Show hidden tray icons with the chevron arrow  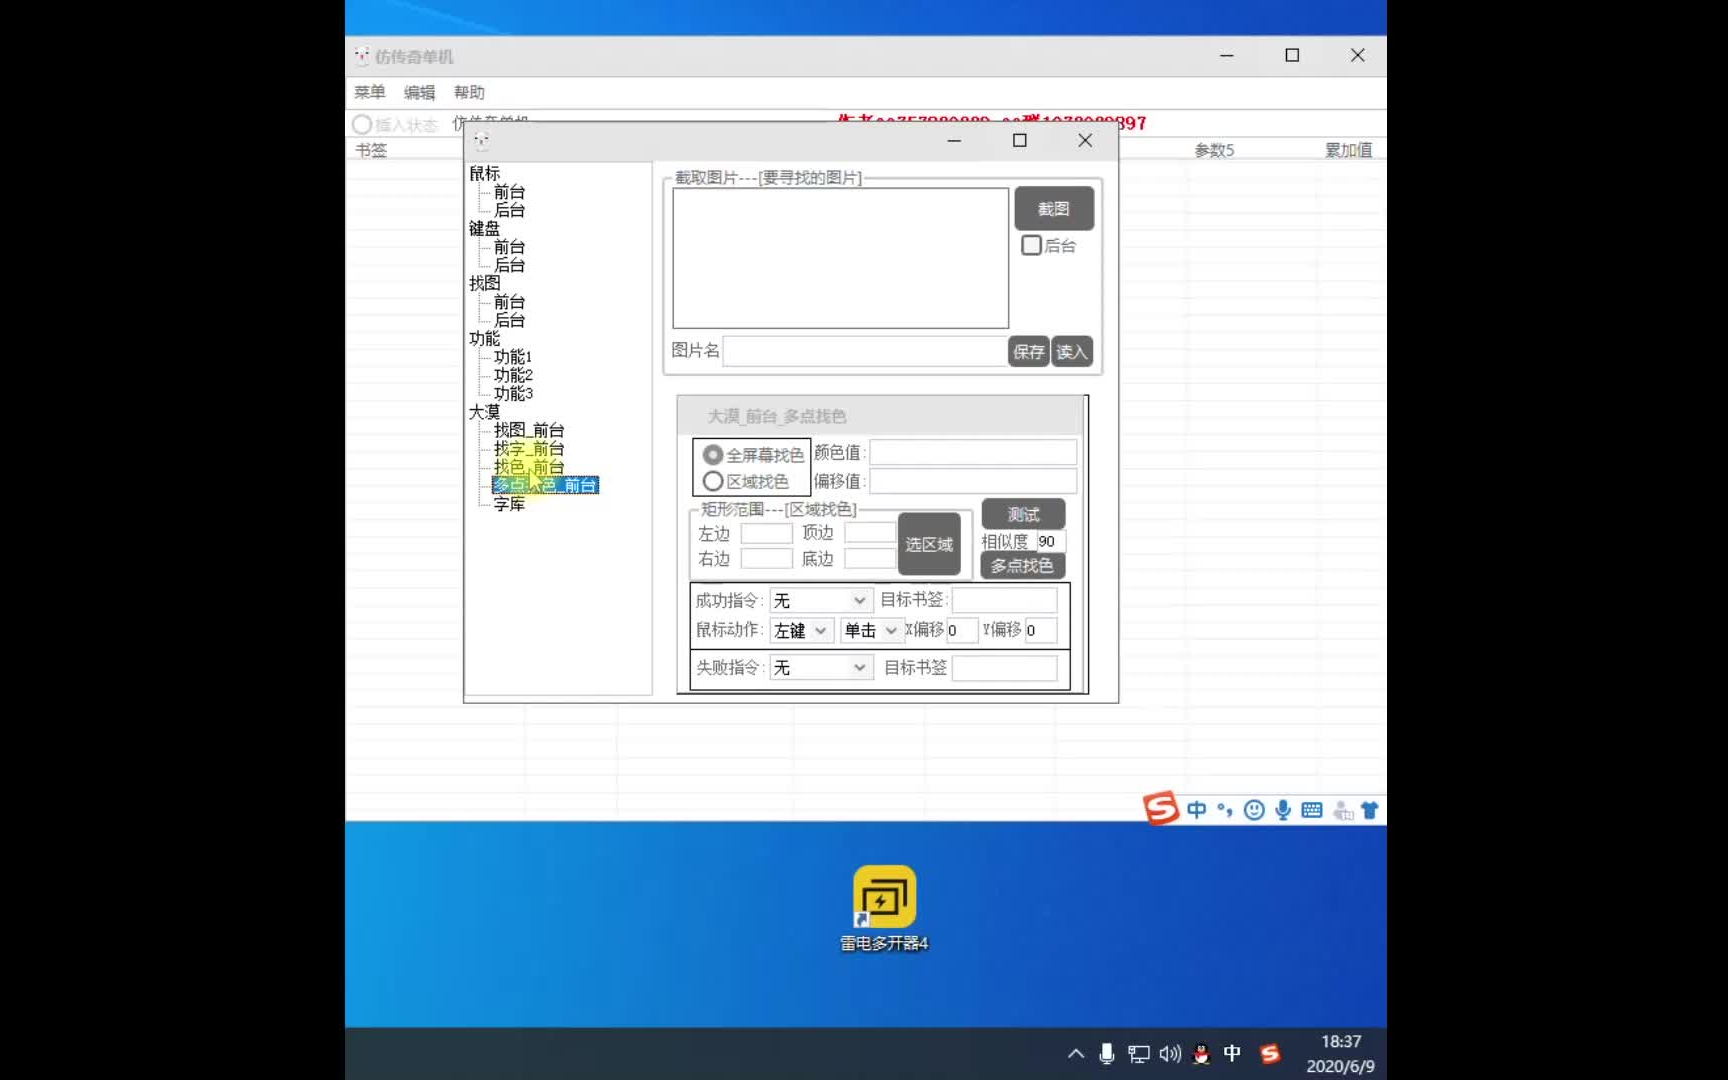(x=1076, y=1053)
